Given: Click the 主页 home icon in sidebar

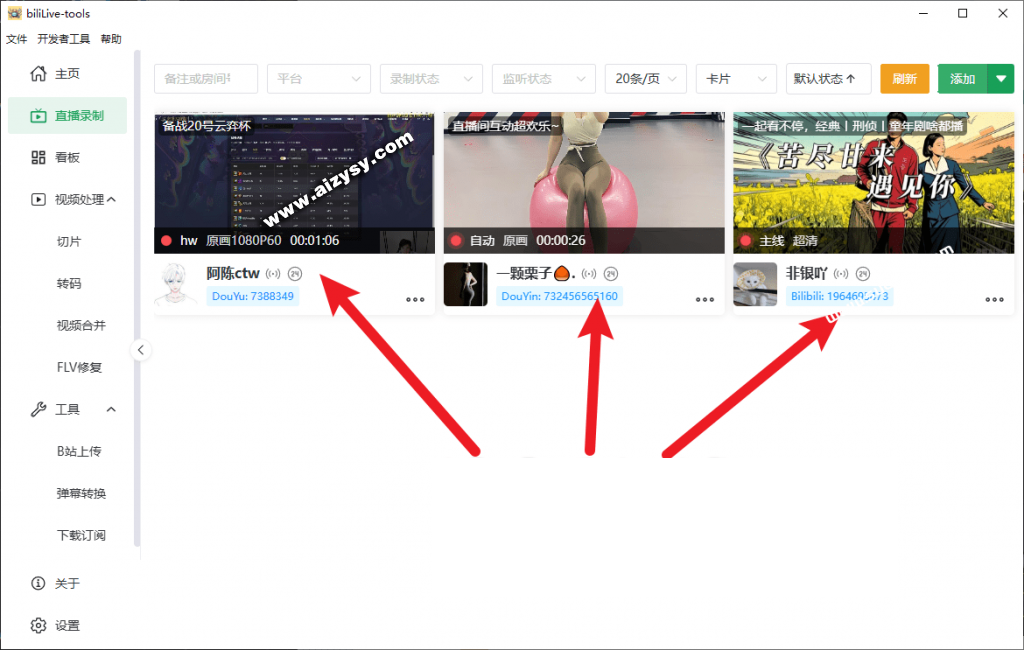Looking at the screenshot, I should [39, 74].
